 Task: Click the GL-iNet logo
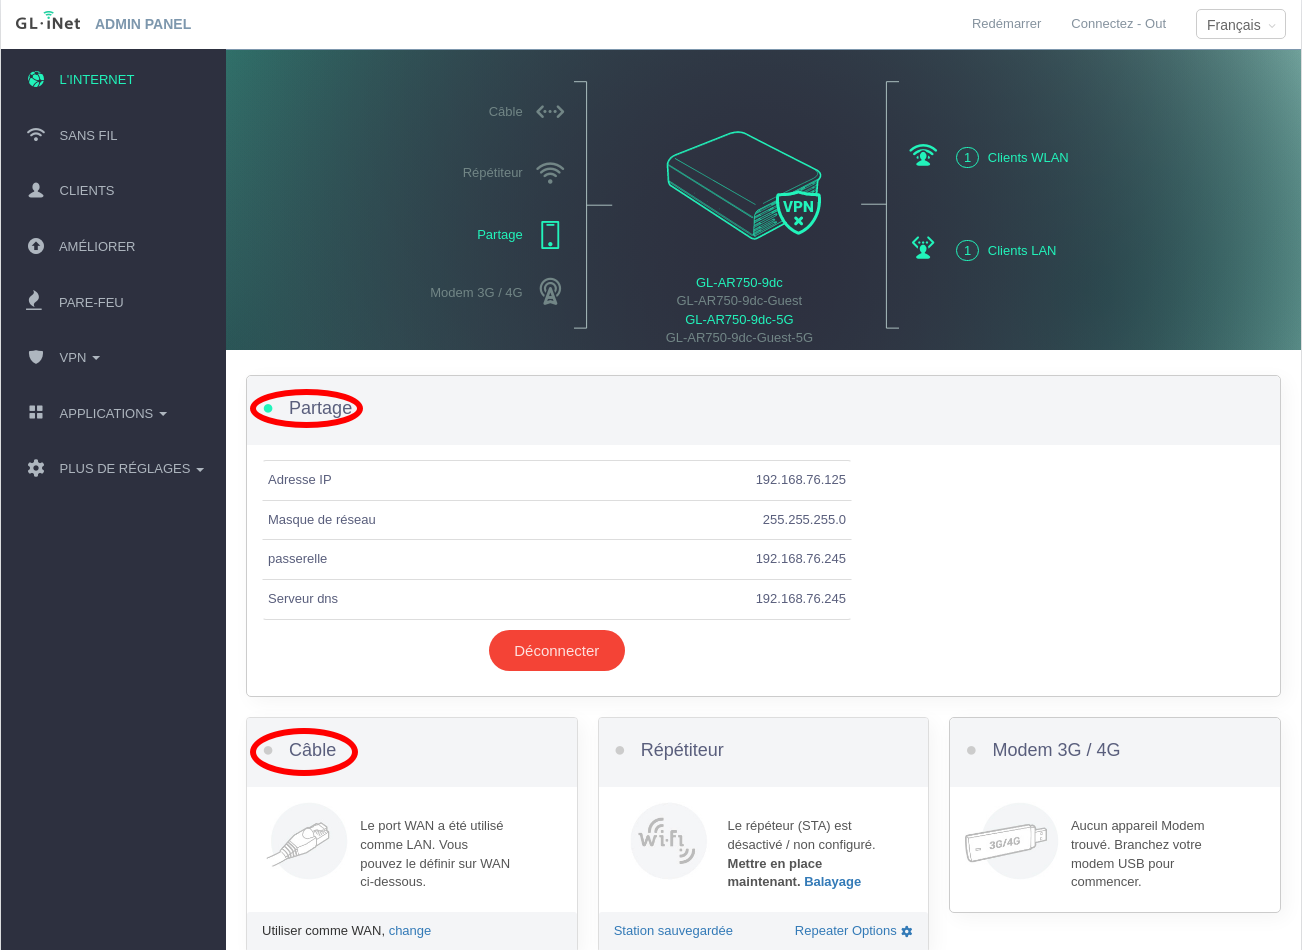tap(48, 22)
